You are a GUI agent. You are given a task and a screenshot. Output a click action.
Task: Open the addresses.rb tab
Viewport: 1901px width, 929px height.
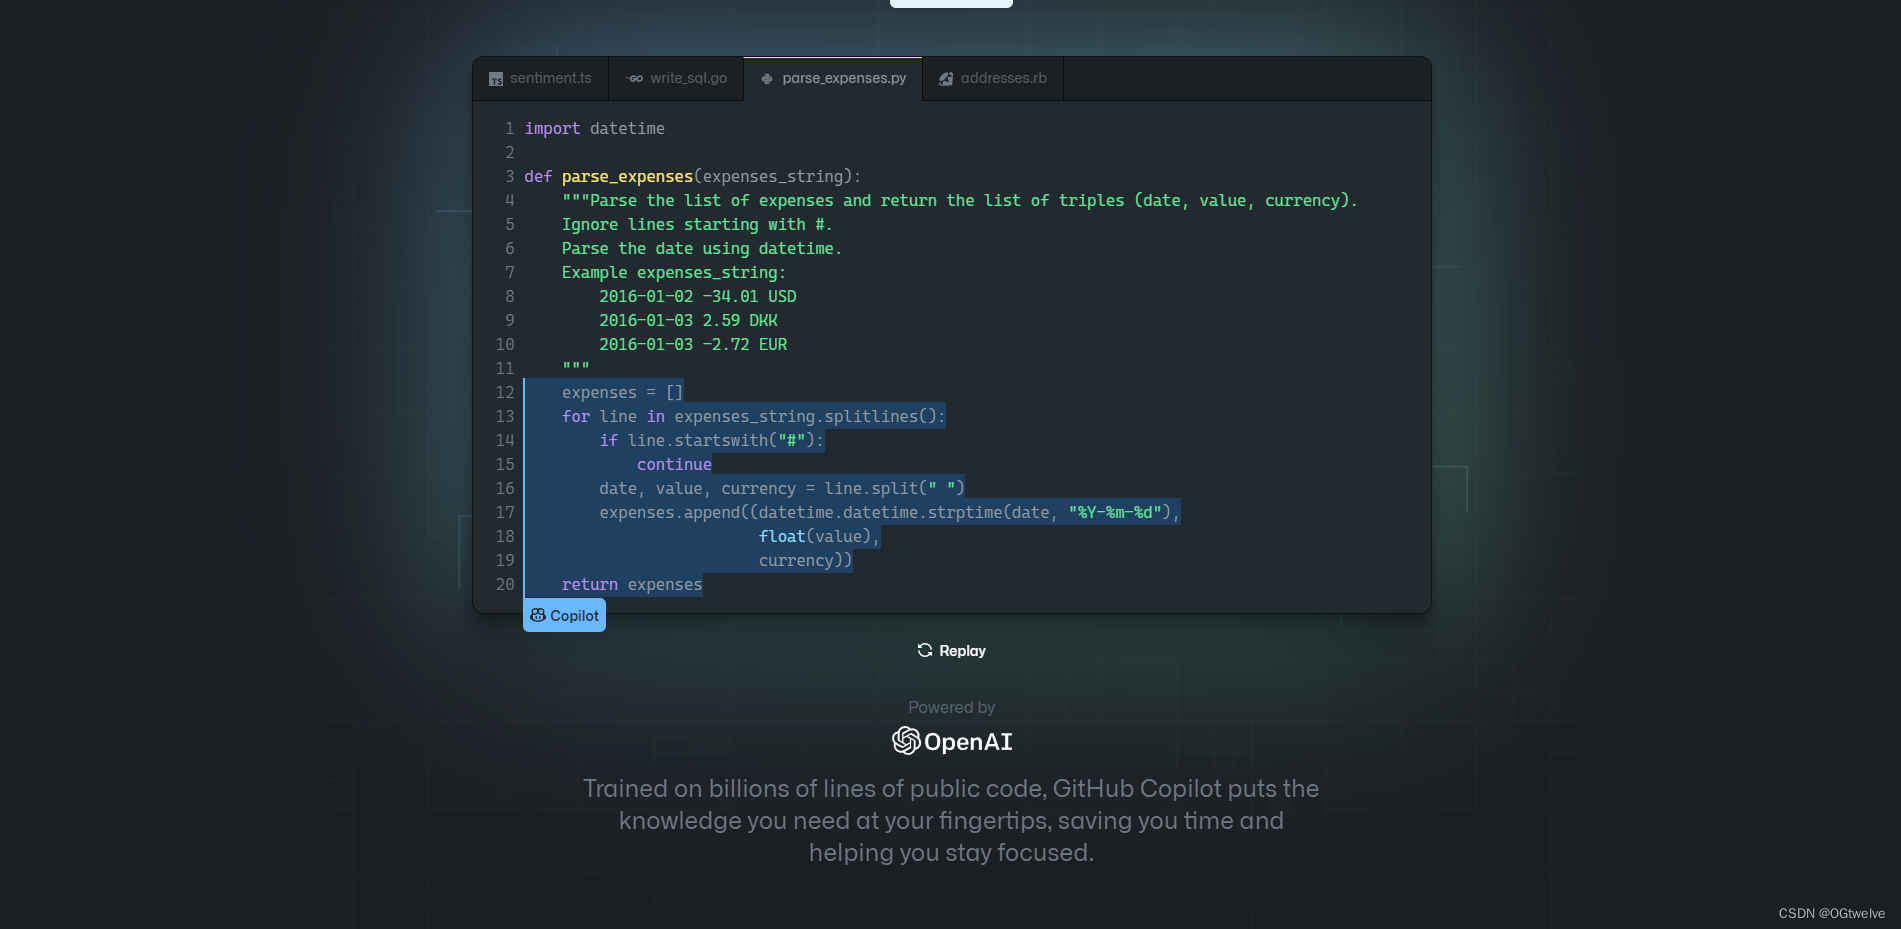tap(993, 78)
